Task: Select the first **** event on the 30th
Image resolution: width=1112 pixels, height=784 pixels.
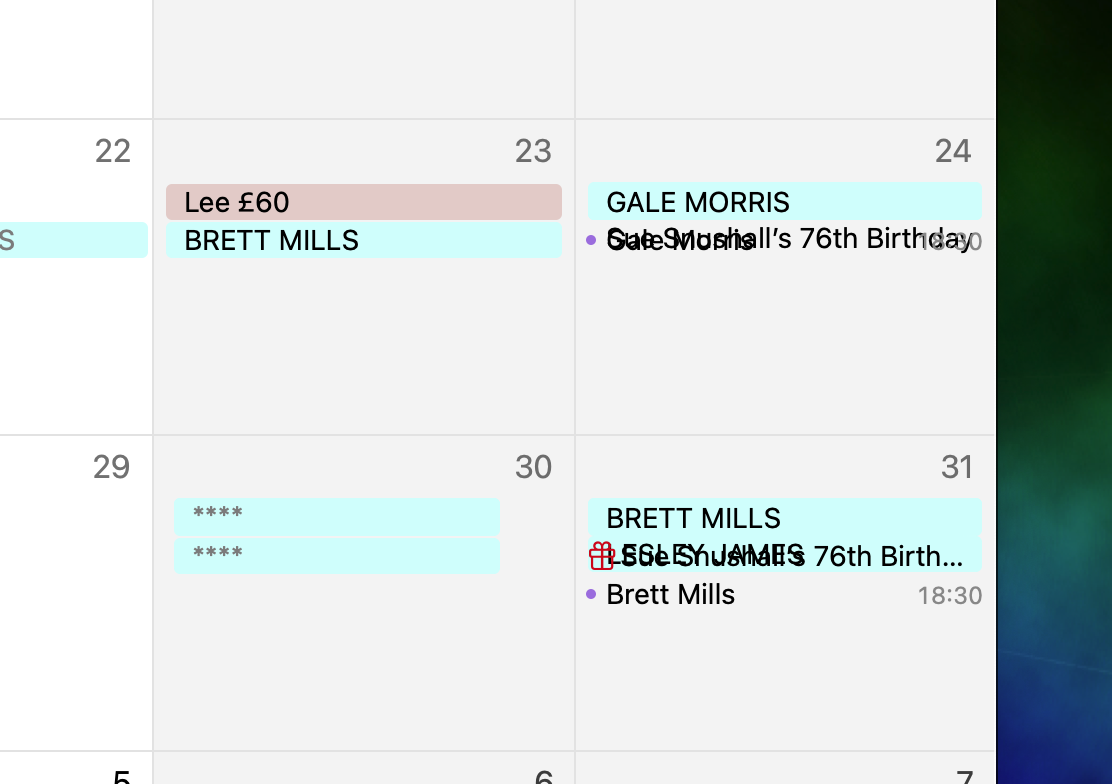Action: tap(336, 516)
